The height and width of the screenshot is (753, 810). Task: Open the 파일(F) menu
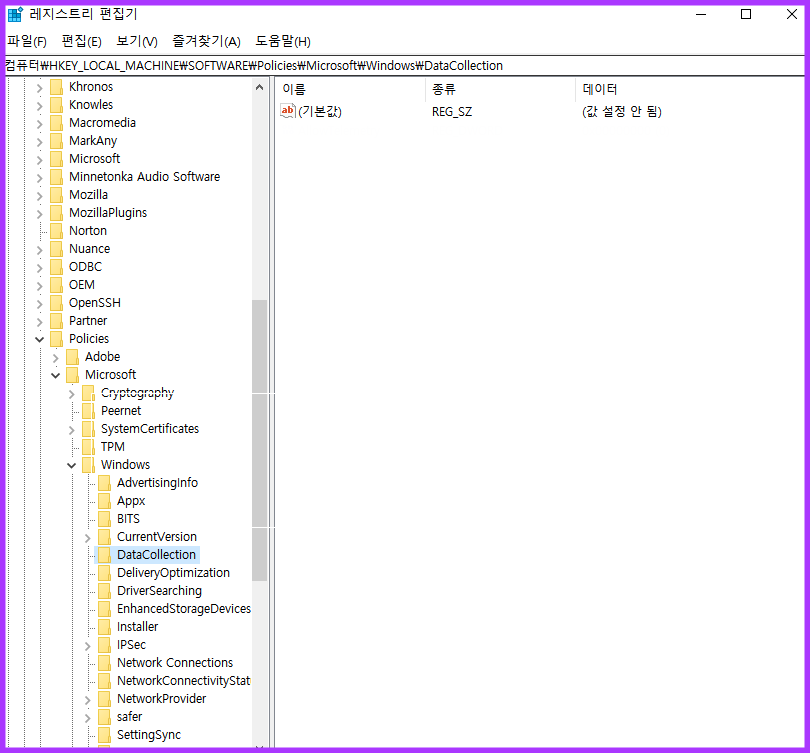coord(27,41)
